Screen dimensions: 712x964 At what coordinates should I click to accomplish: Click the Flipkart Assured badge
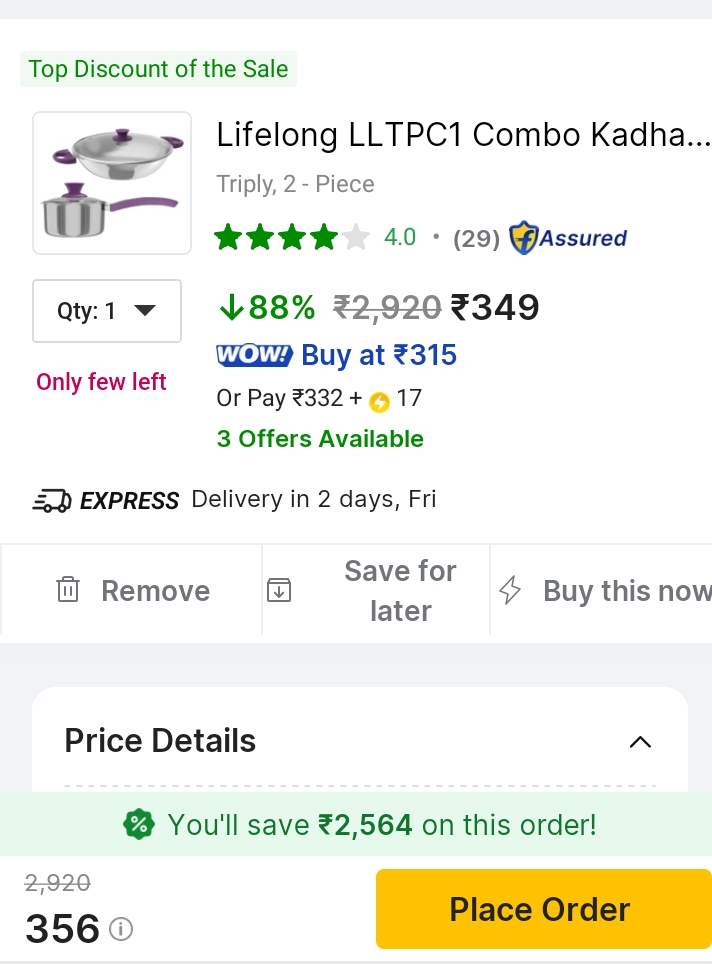tap(568, 239)
